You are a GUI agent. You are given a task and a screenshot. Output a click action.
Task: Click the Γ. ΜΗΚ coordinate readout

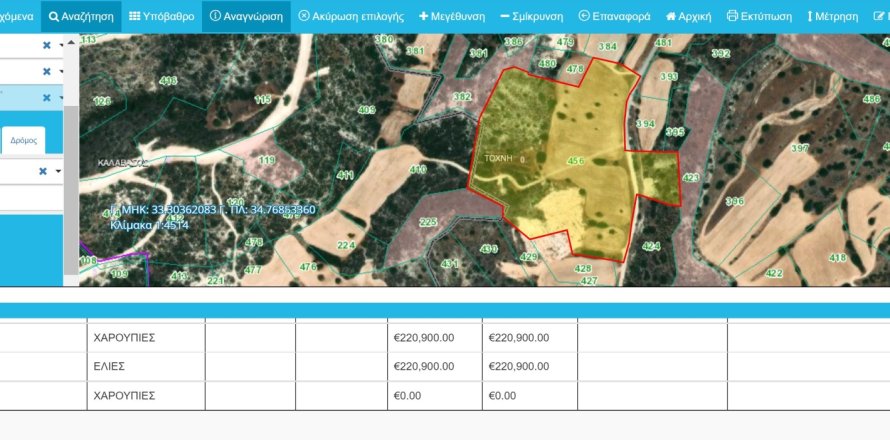pos(213,210)
